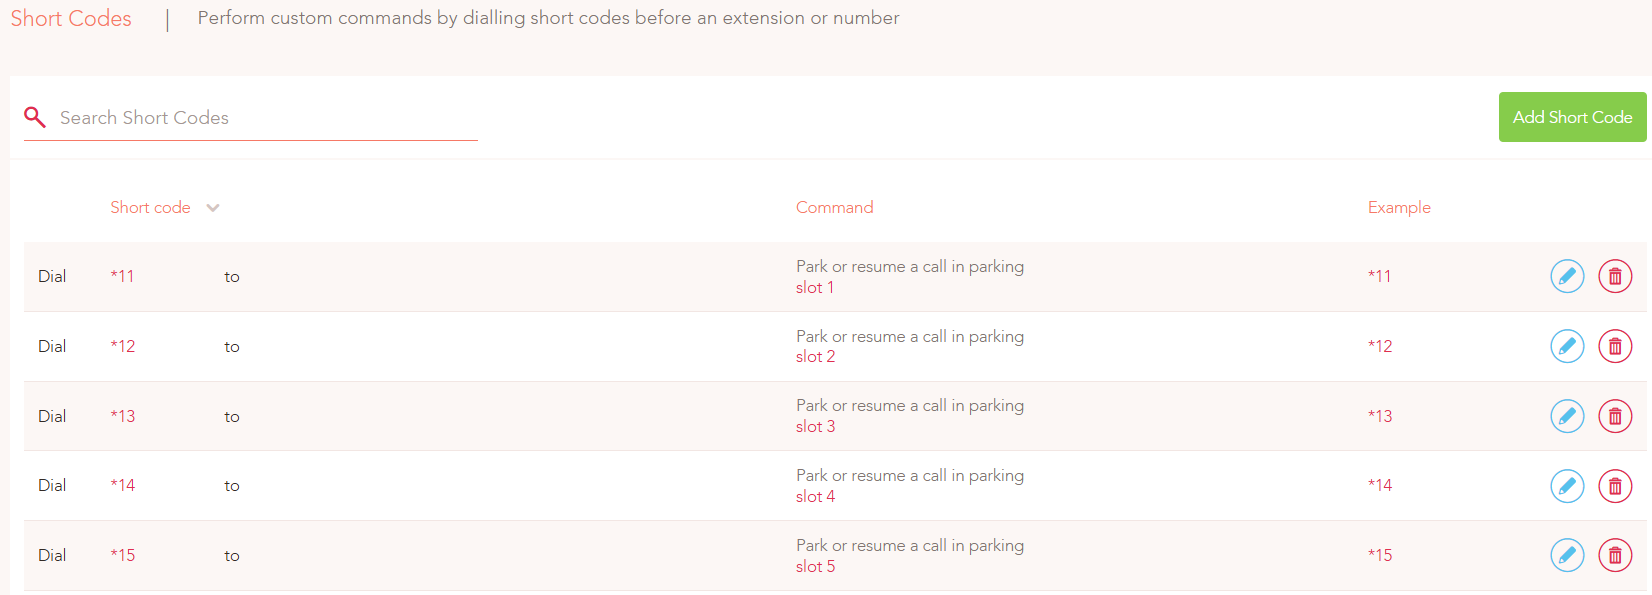The height and width of the screenshot is (595, 1652).
Task: Edit the *14 short code row
Action: (x=1567, y=486)
